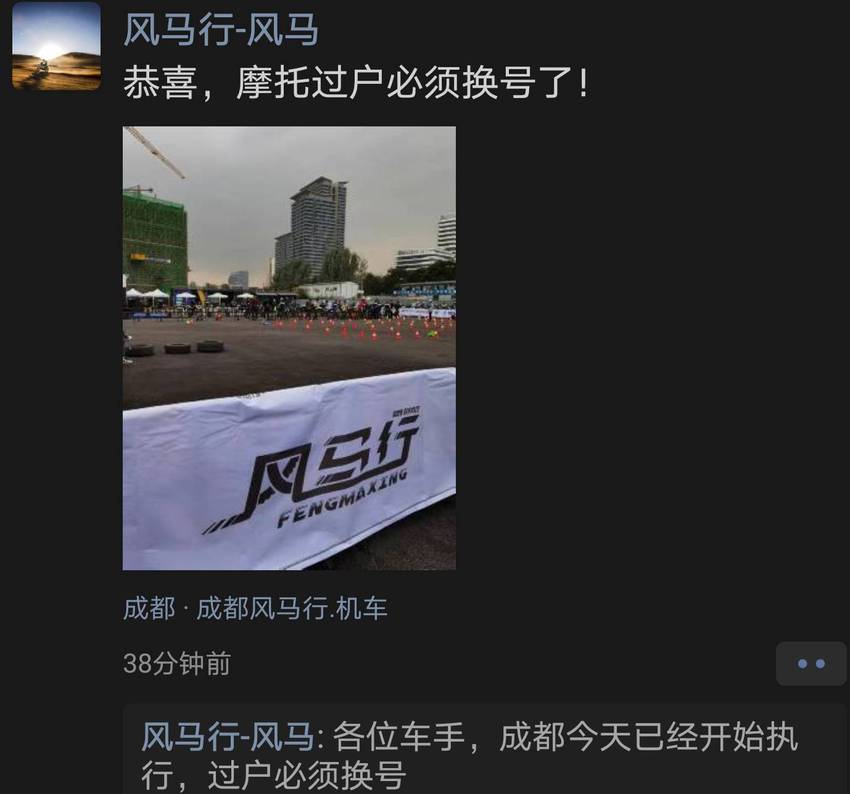The width and height of the screenshot is (850, 794).
Task: Tap the two-dot like and comment button
Action: (811, 663)
